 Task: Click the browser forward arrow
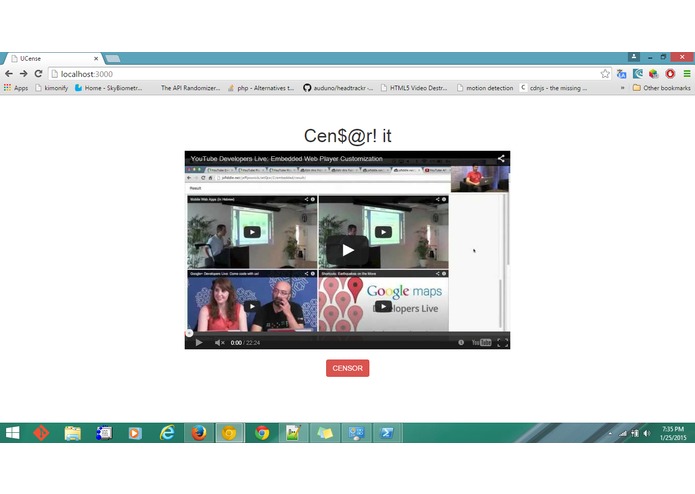tap(23, 74)
